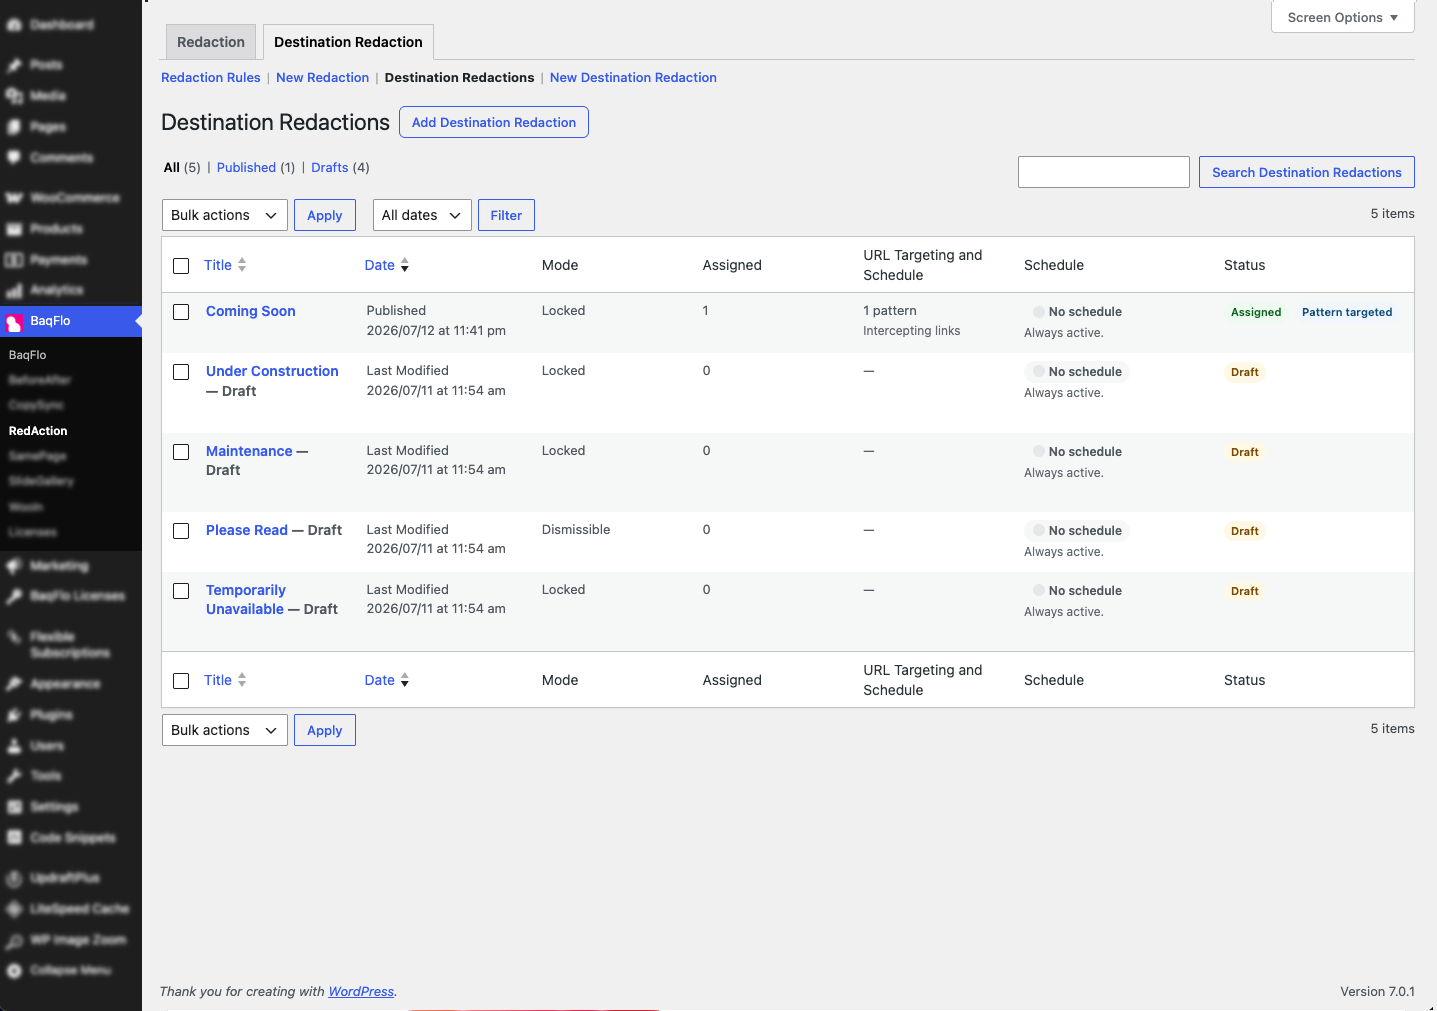
Task: Open the Products icon in sidebar
Action: pos(15,229)
